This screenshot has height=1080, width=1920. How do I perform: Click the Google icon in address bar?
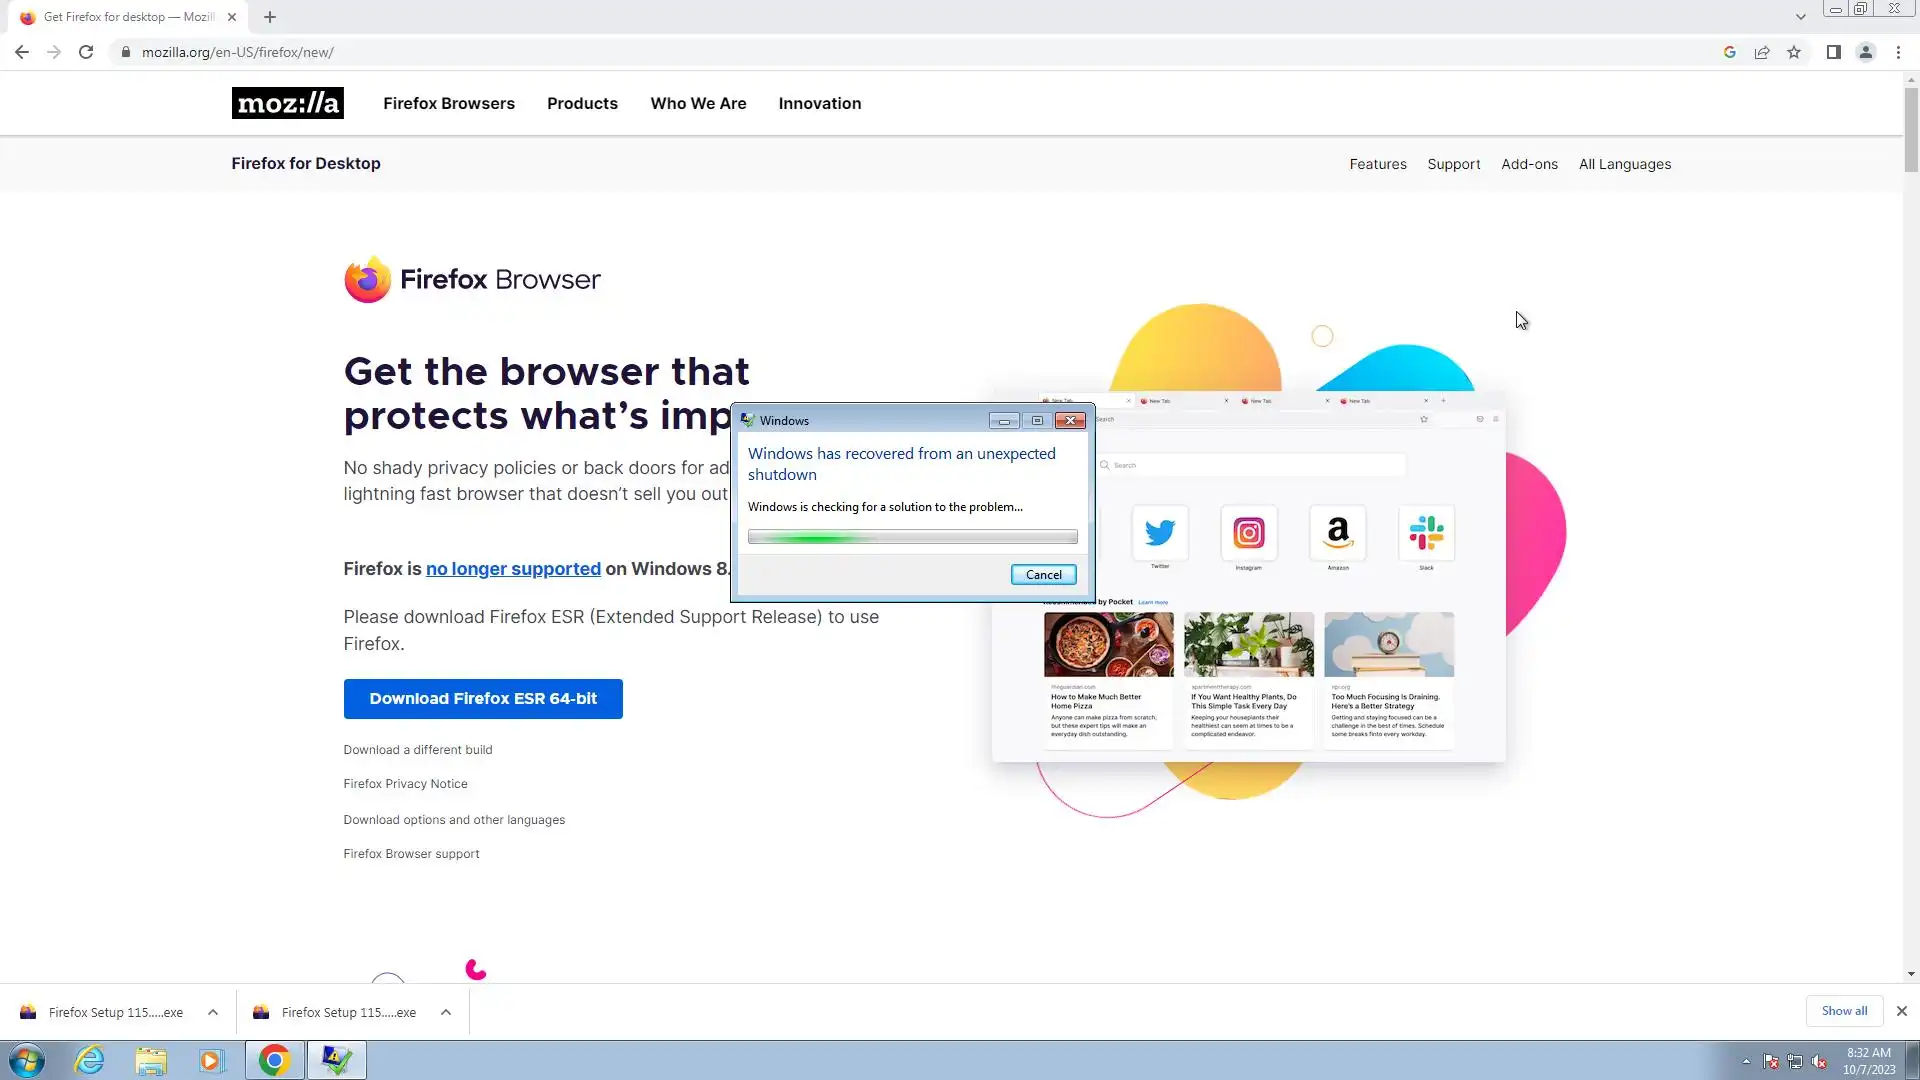[x=1729, y=52]
